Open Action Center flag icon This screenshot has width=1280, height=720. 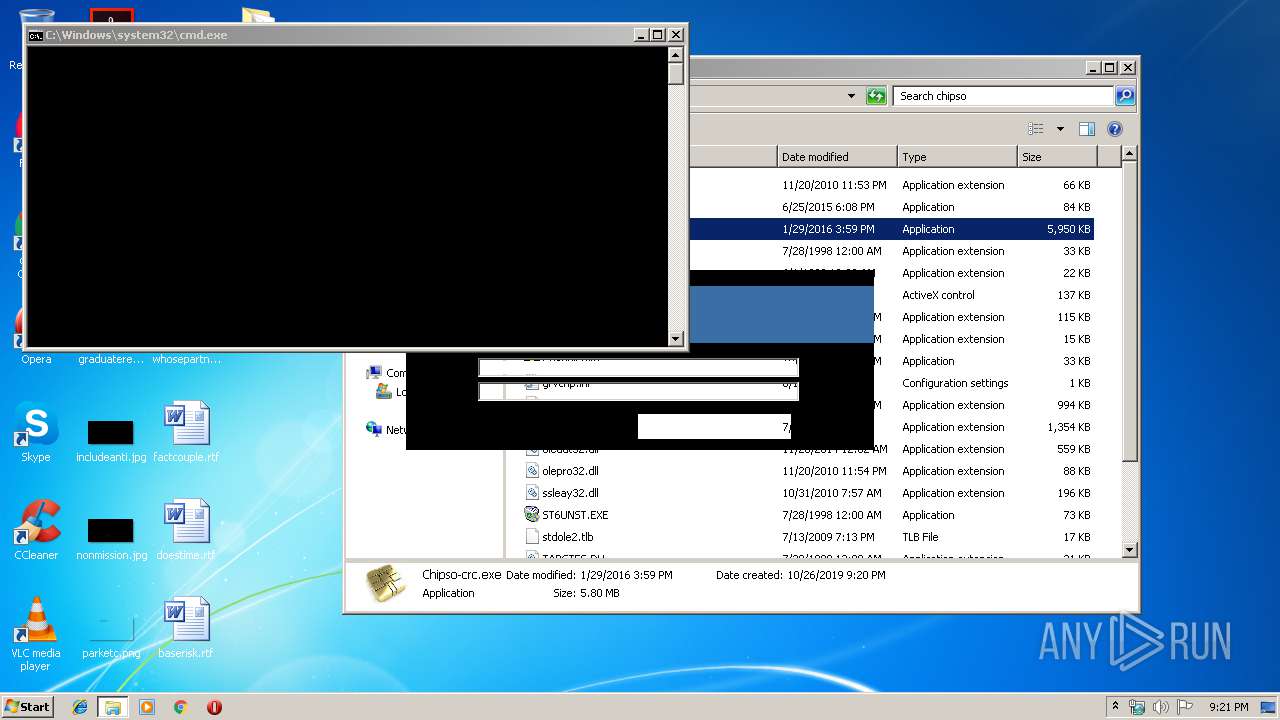(x=1185, y=707)
